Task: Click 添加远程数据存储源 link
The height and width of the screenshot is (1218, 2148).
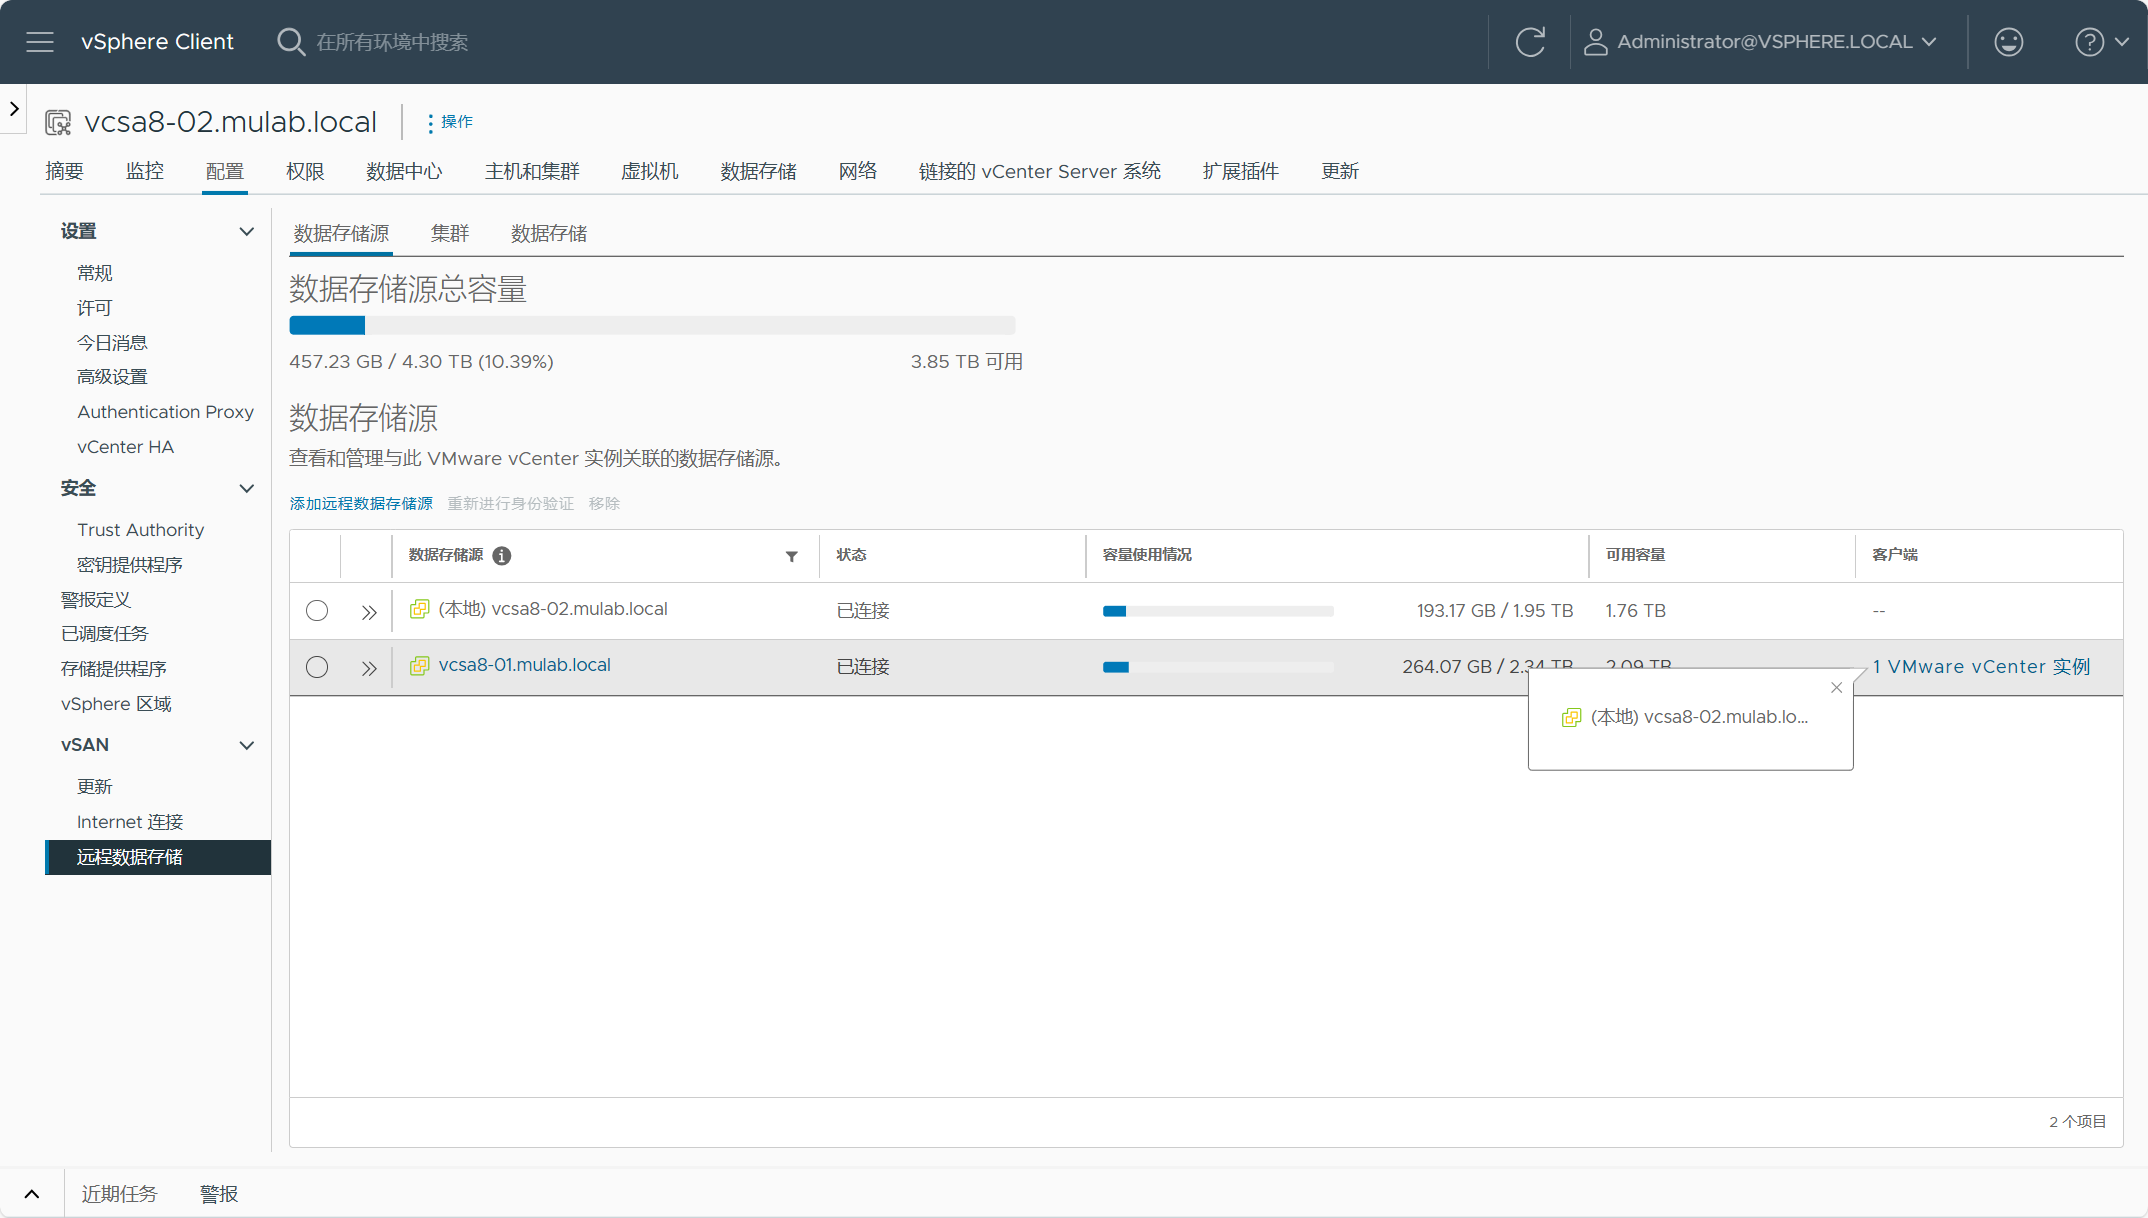Action: click(x=361, y=503)
